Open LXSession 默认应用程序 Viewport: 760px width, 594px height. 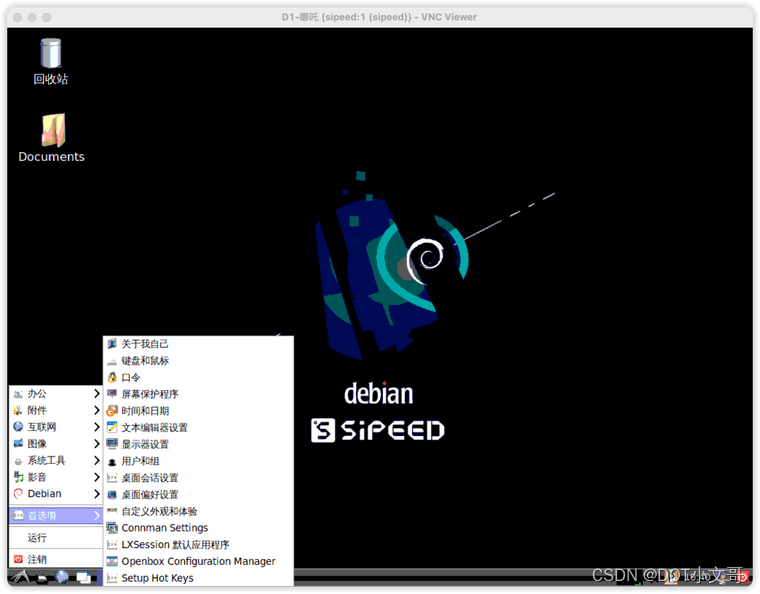coord(198,545)
